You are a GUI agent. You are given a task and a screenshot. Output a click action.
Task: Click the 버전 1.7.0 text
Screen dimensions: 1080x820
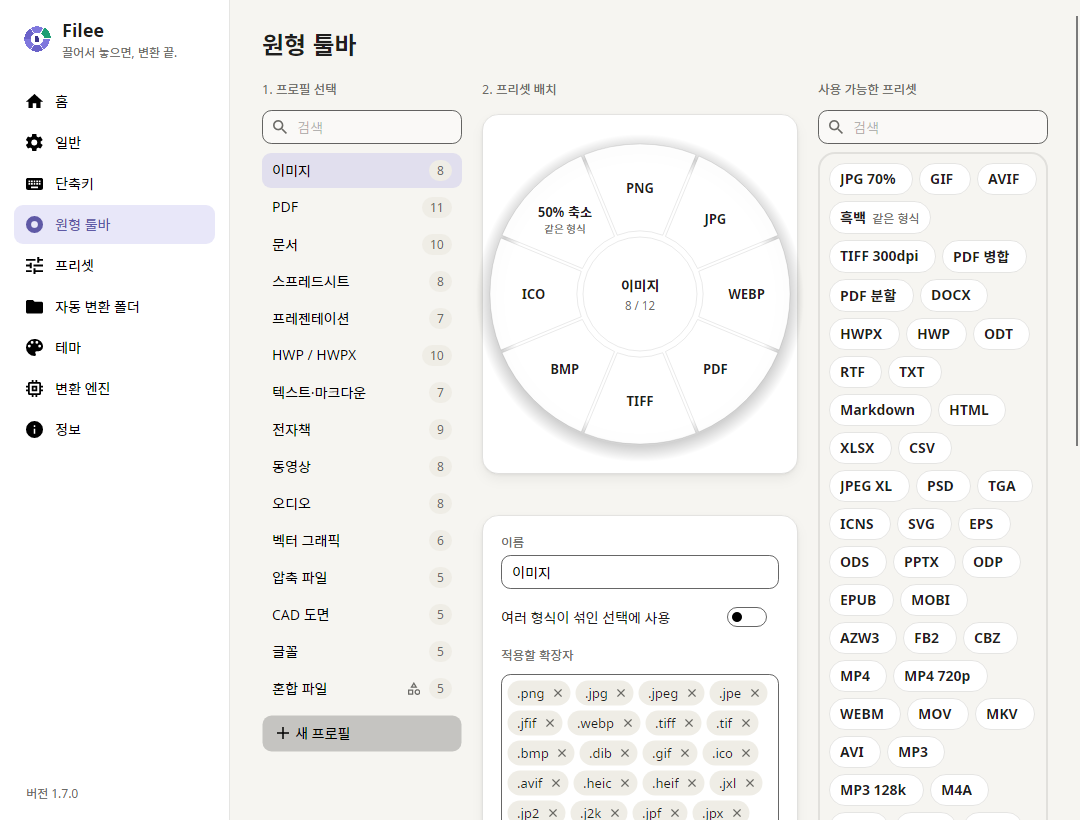pos(52,793)
